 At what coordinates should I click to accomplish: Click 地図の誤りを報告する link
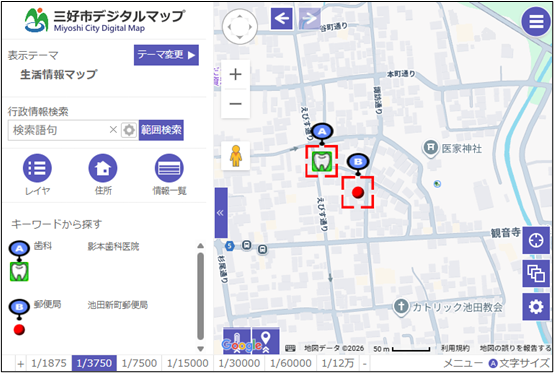click(515, 349)
